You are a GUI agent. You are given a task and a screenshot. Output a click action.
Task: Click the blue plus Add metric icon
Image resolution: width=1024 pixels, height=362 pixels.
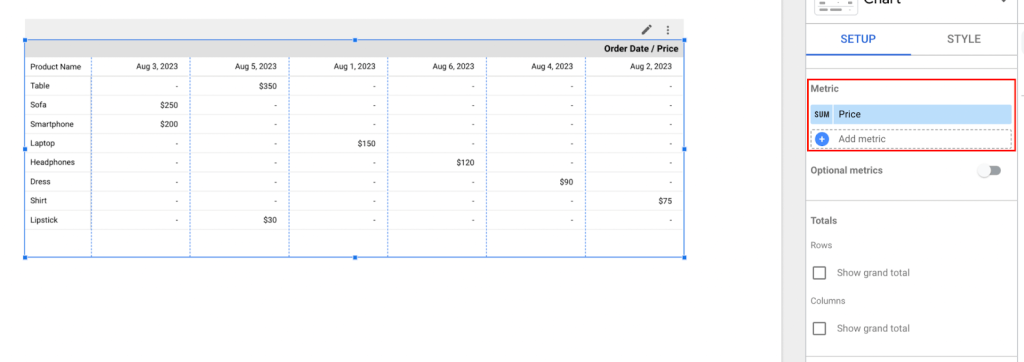tap(822, 139)
